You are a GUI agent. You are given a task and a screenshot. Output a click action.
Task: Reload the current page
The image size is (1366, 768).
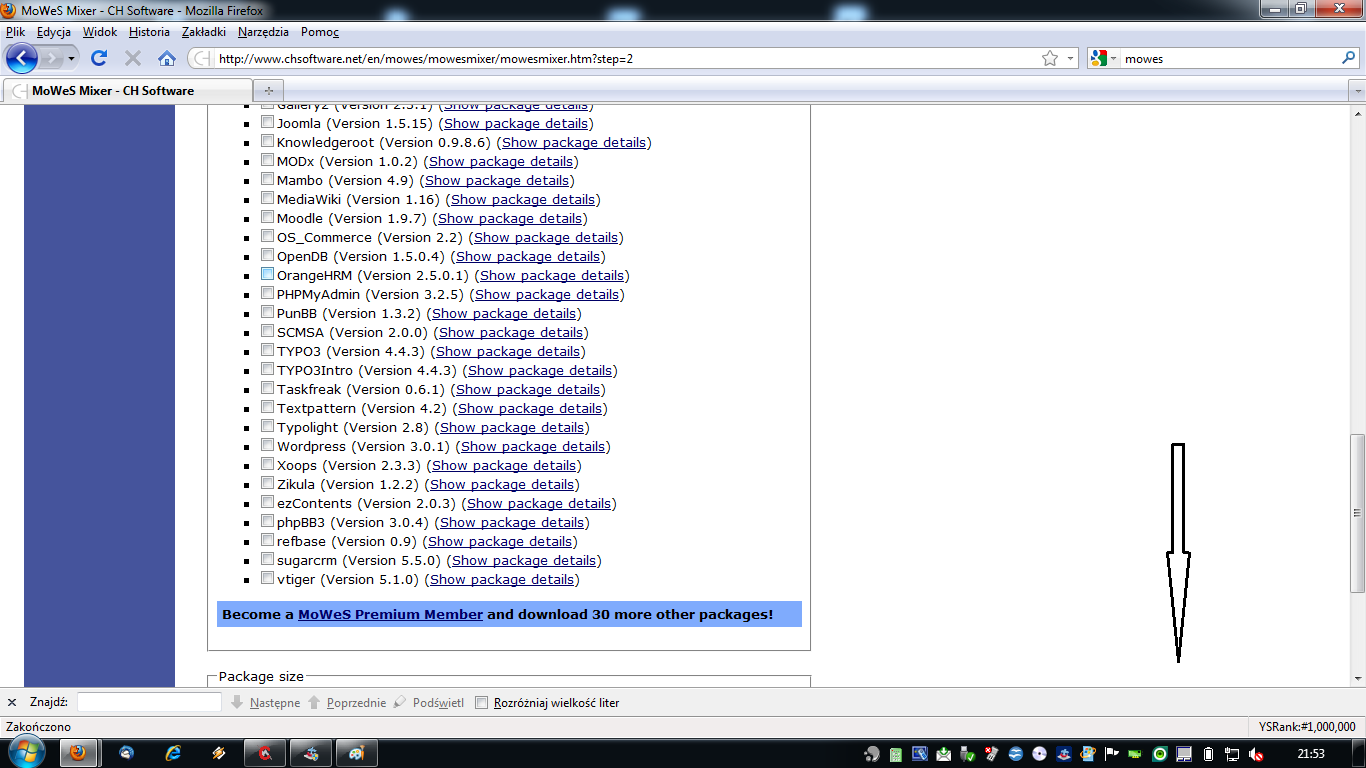pyautogui.click(x=99, y=58)
